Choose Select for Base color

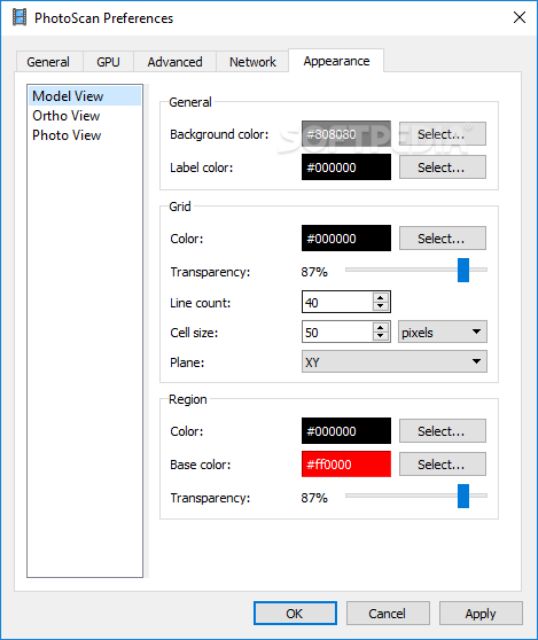click(x=442, y=464)
